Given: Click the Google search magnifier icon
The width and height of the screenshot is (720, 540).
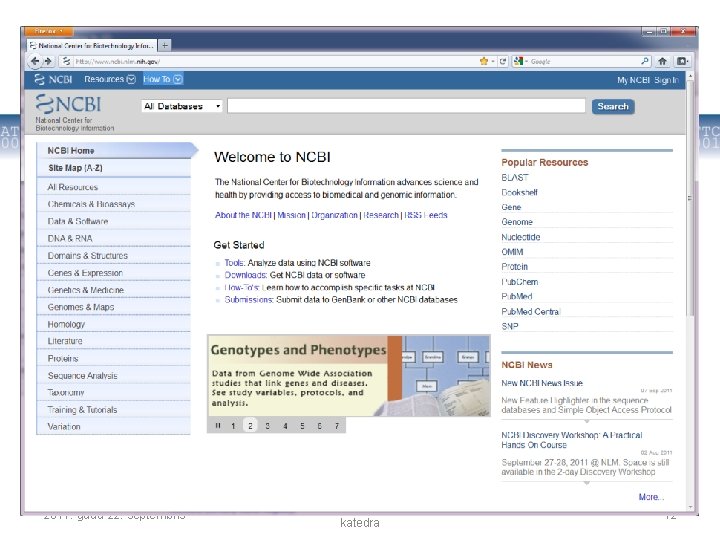Looking at the screenshot, I should pos(645,61).
